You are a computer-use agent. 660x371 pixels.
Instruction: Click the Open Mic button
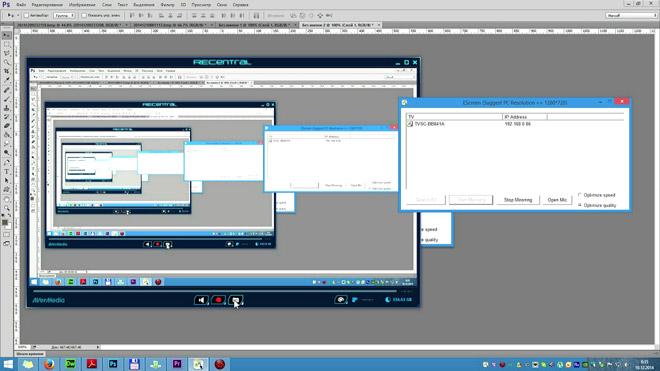(557, 200)
